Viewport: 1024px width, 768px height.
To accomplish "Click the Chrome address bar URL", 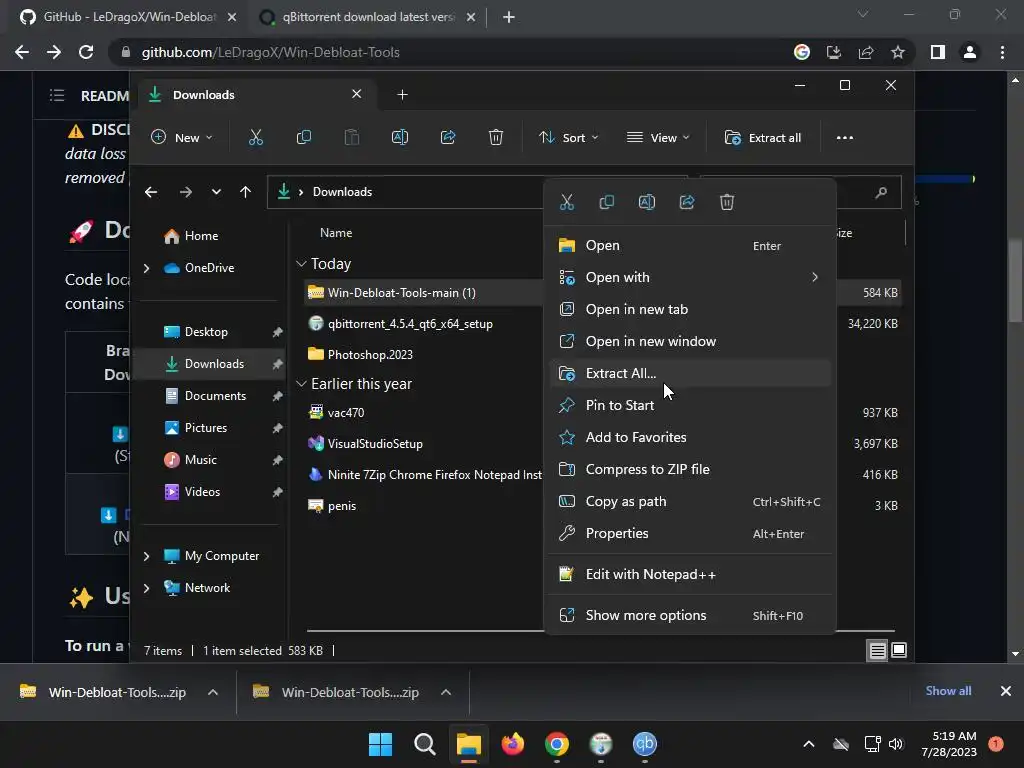I will point(270,52).
